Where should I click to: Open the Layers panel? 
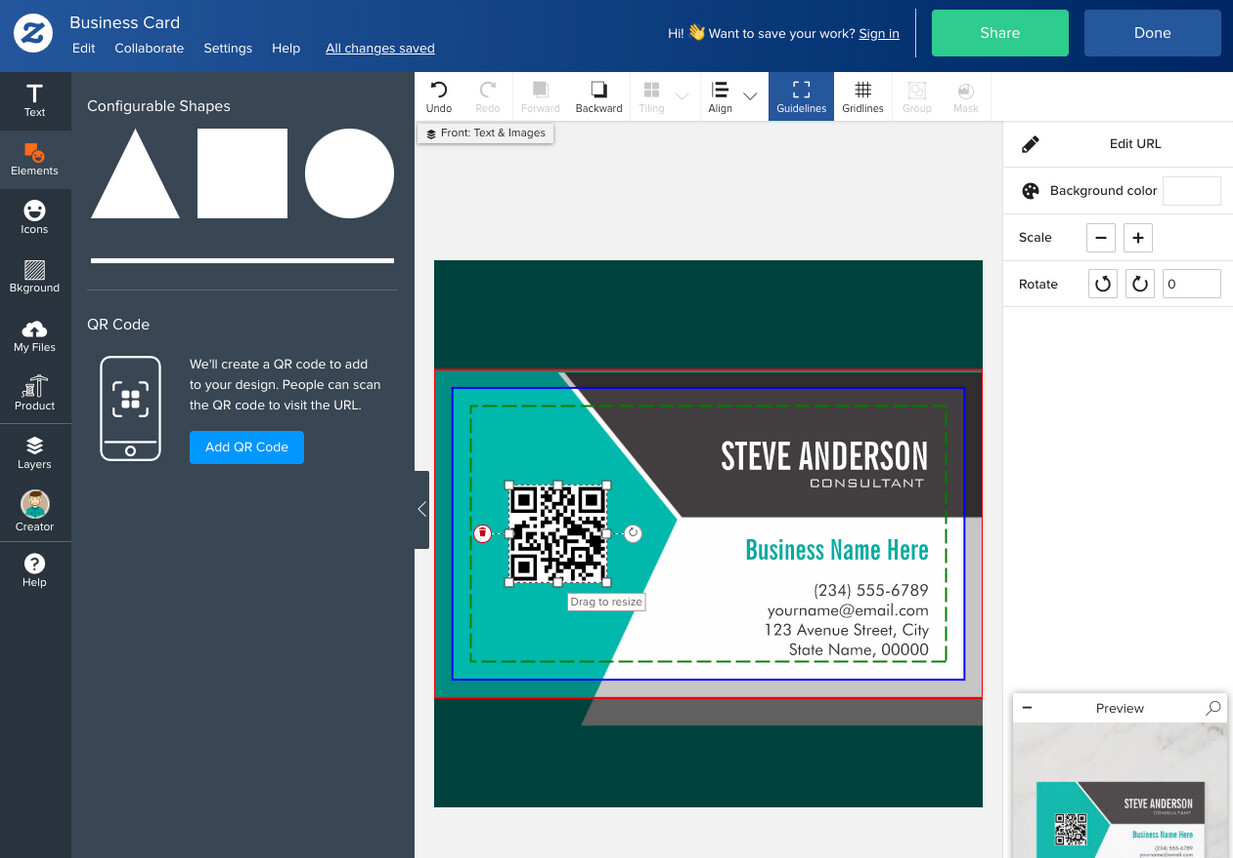(x=35, y=453)
